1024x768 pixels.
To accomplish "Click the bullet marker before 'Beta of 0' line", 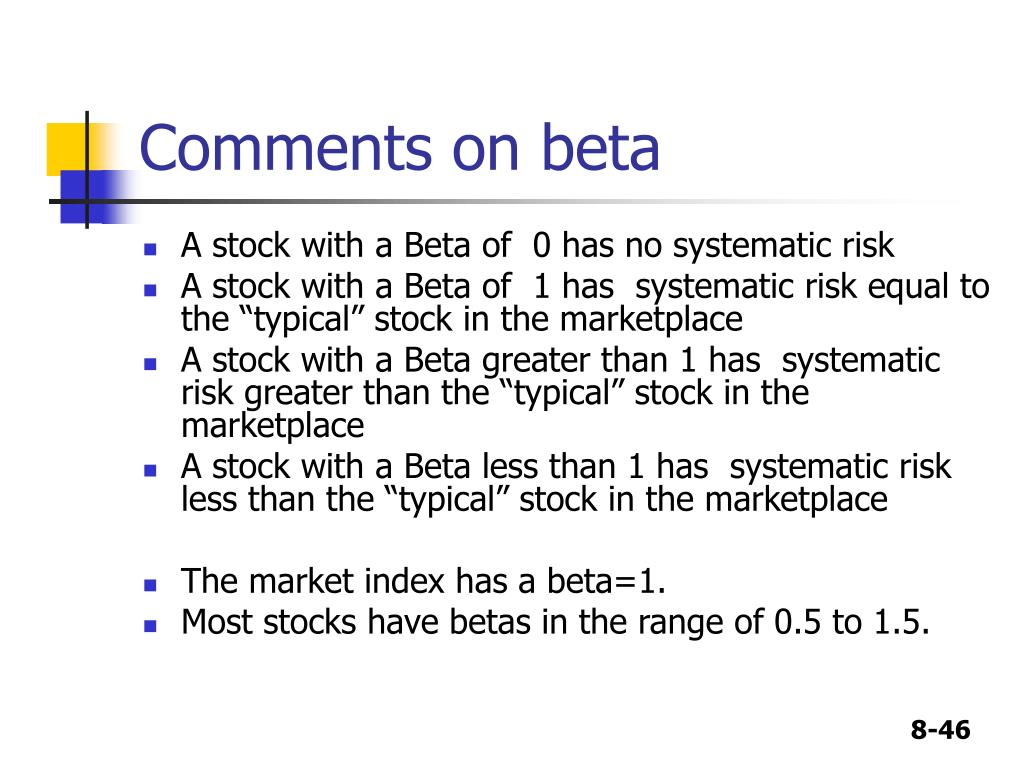I will 150,249.
